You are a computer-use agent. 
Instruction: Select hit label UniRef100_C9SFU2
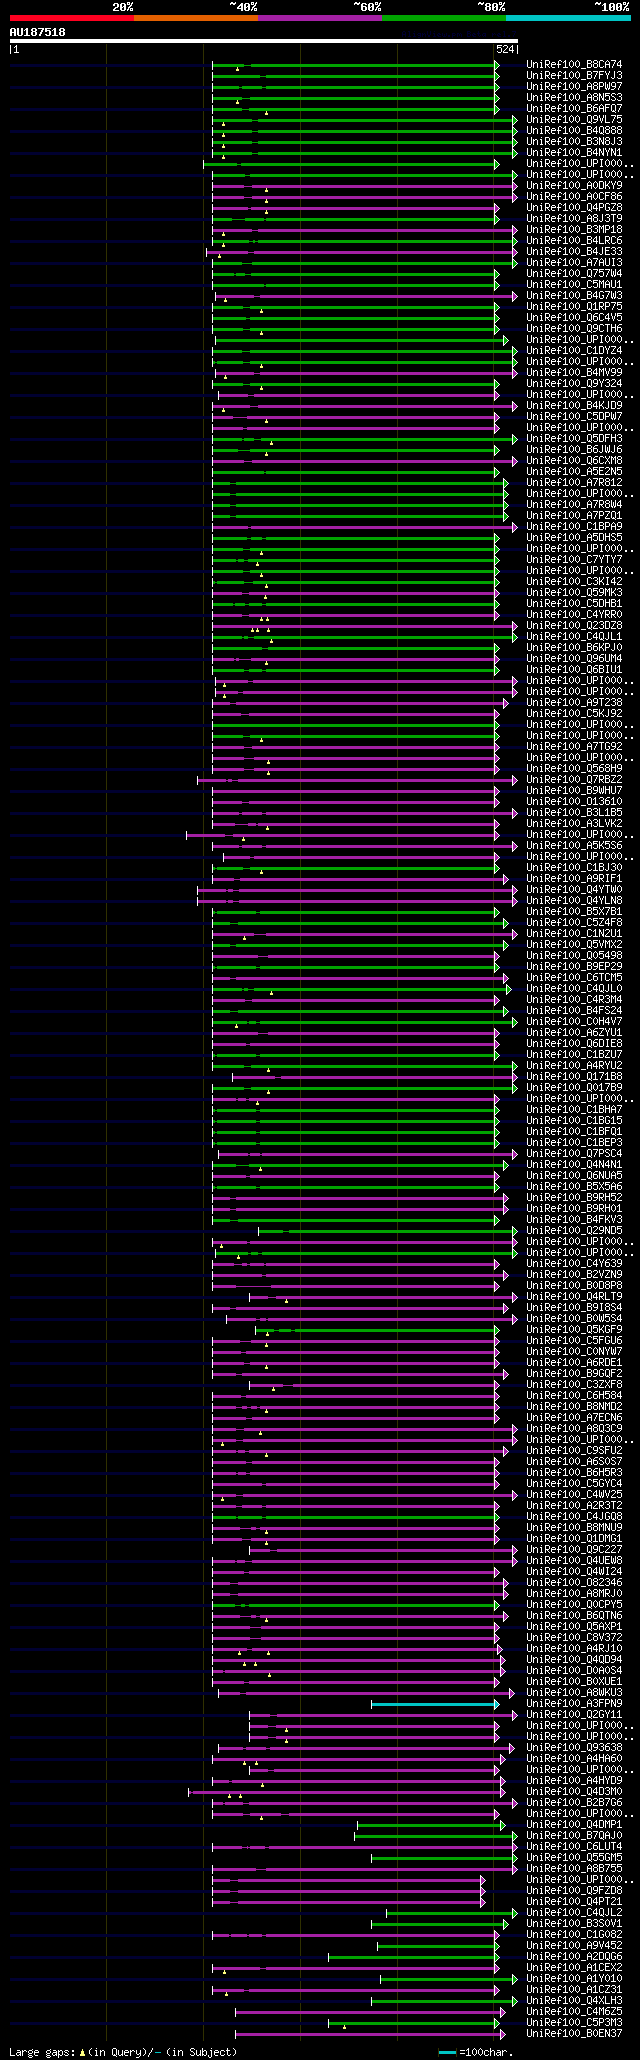(x=574, y=1450)
